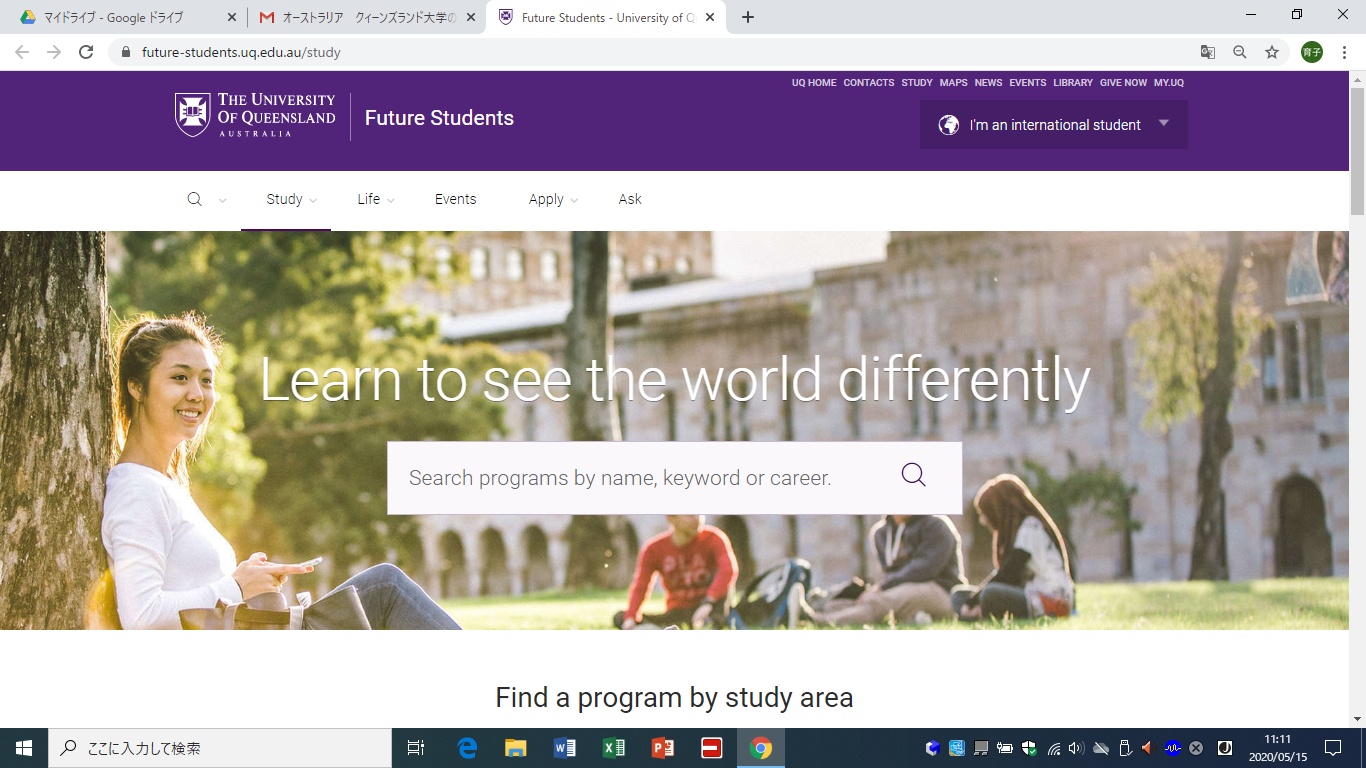This screenshot has width=1366, height=768.
Task: Open the LIBRARY link
Action: [1073, 83]
